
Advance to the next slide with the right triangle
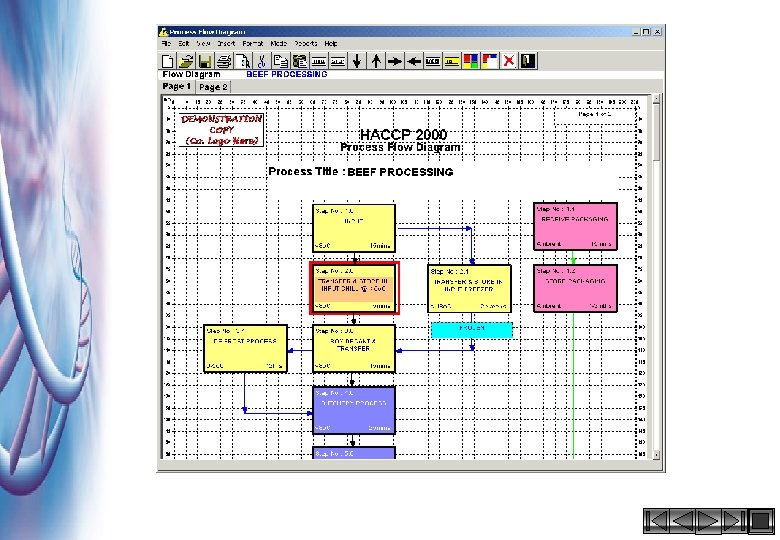coord(708,521)
